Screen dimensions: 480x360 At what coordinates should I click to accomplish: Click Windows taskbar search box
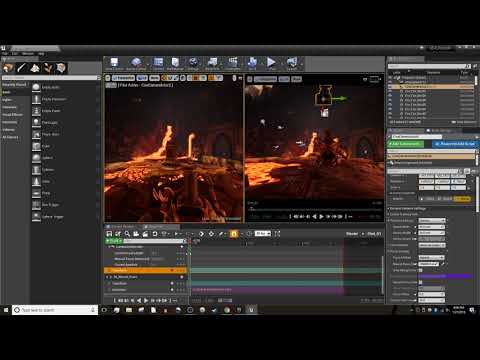[x=55, y=310]
